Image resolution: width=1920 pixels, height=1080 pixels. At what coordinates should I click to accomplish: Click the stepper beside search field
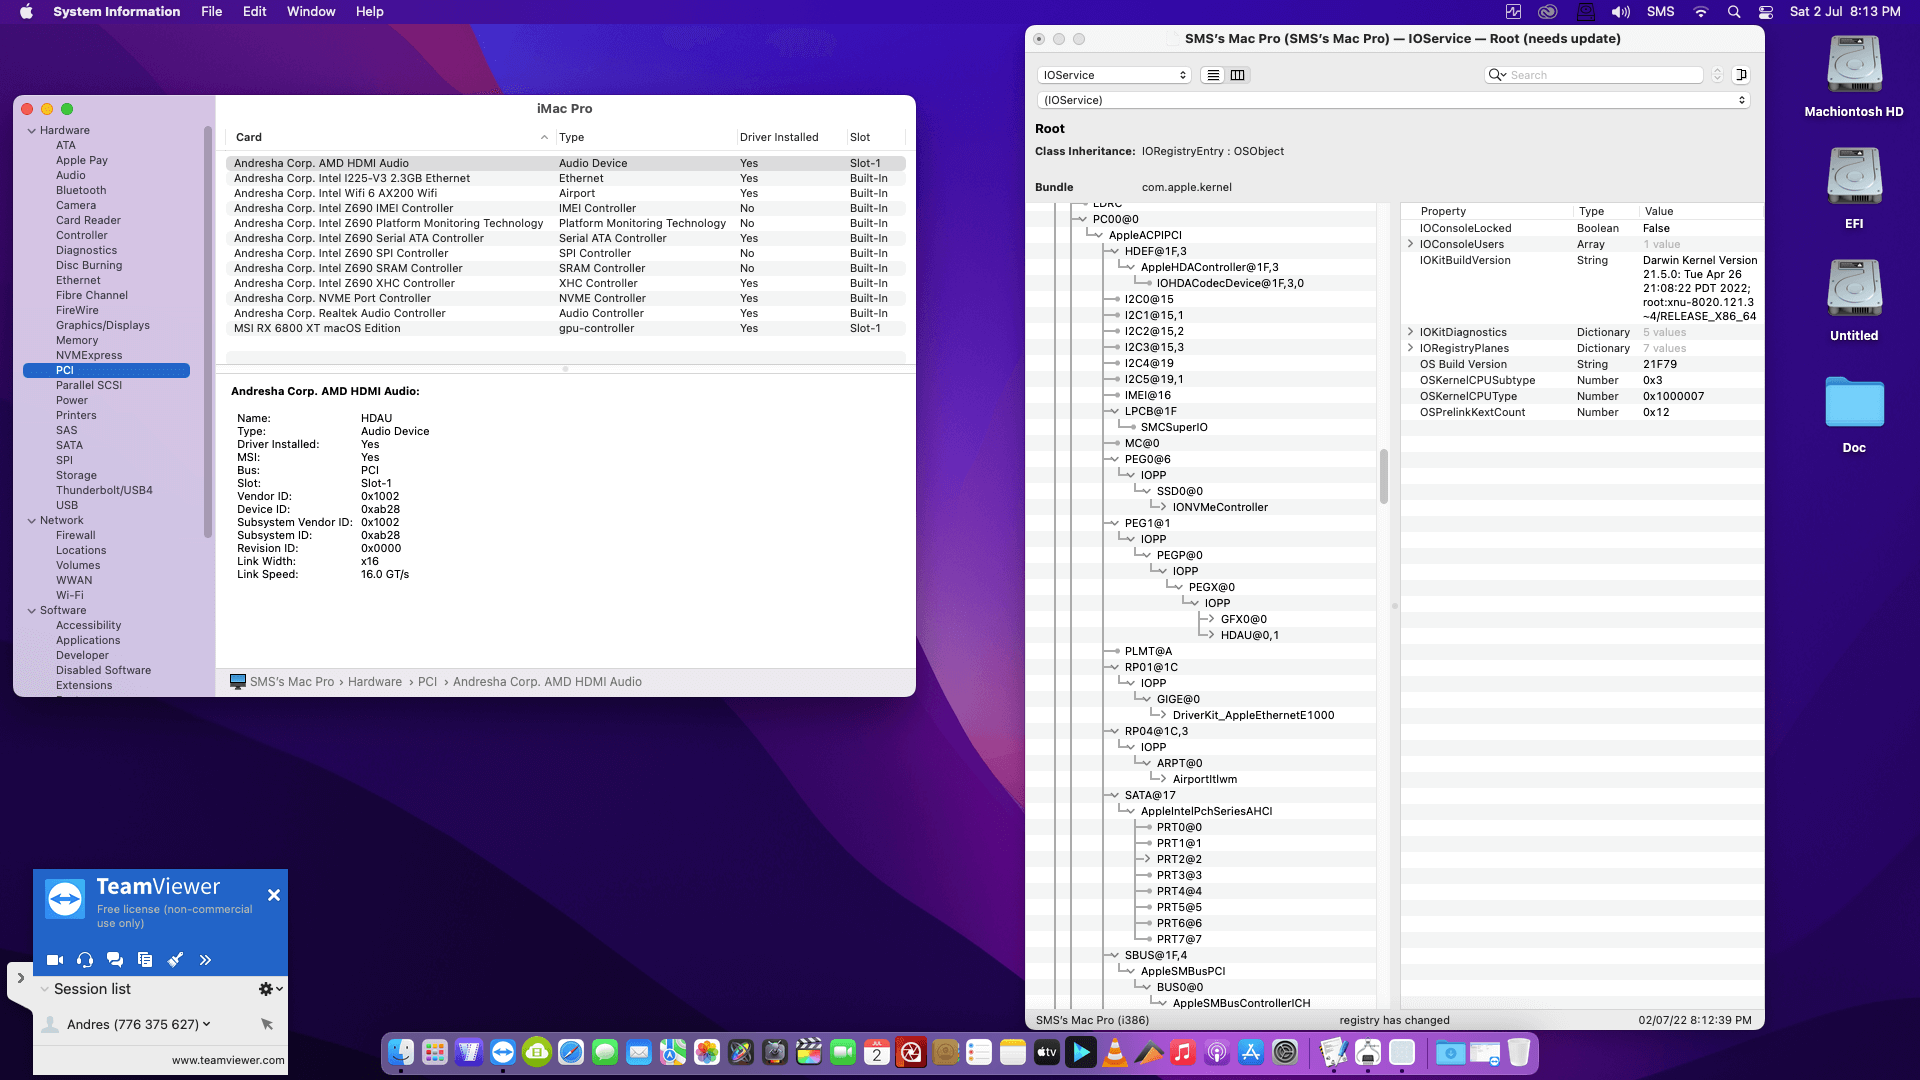tap(1717, 75)
